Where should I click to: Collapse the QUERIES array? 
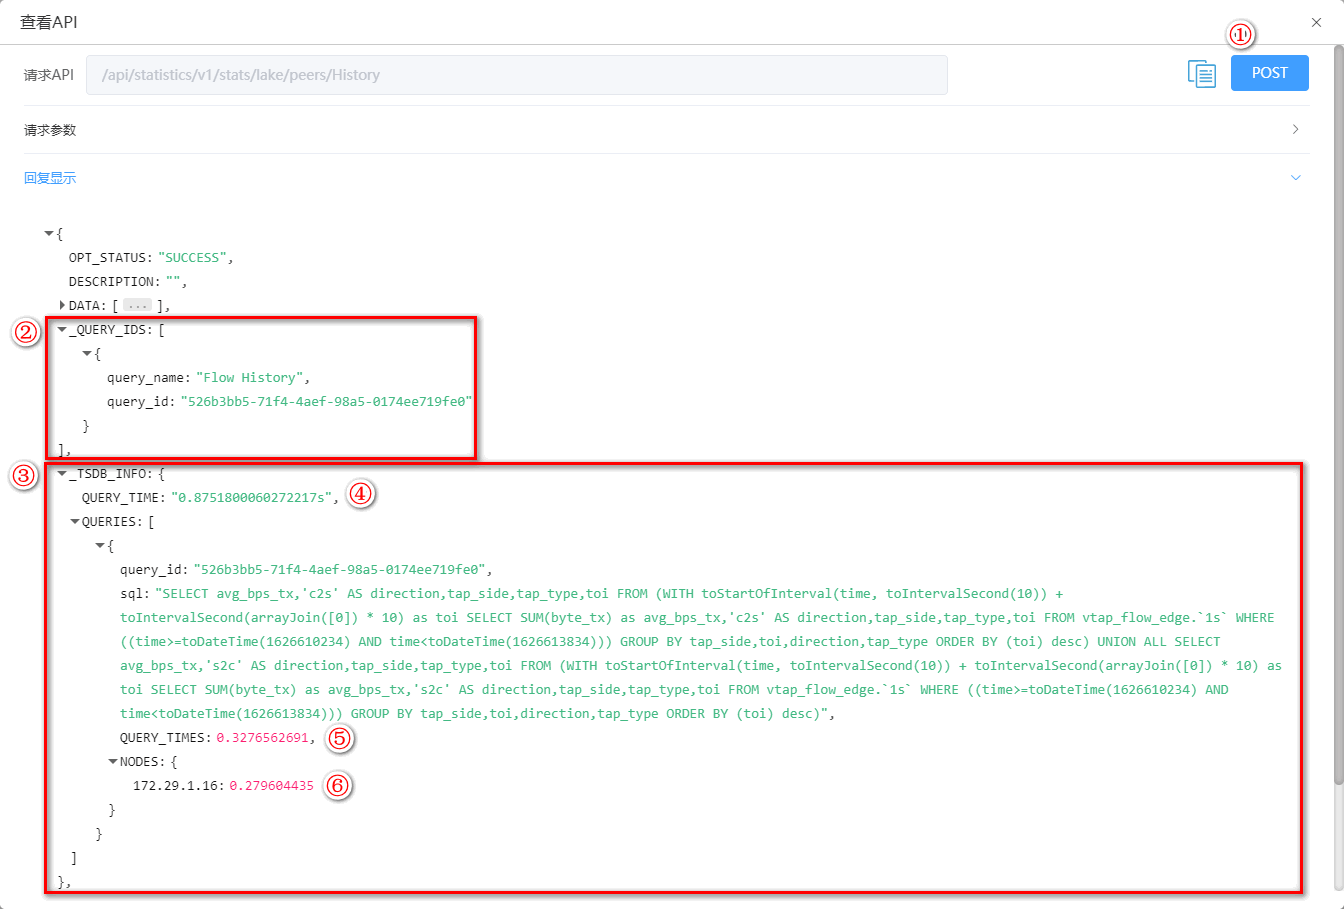(x=75, y=522)
